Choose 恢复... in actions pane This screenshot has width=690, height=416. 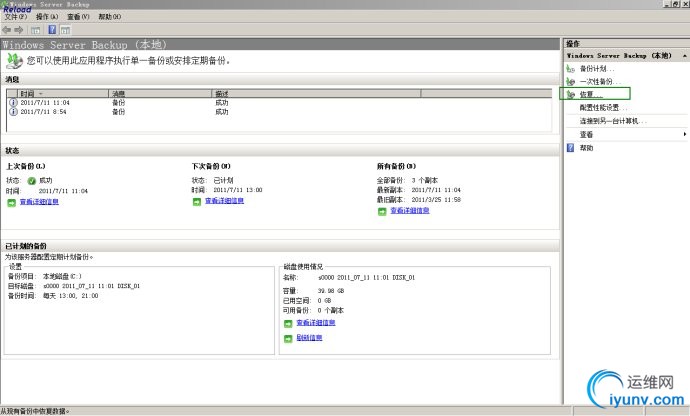pos(591,94)
